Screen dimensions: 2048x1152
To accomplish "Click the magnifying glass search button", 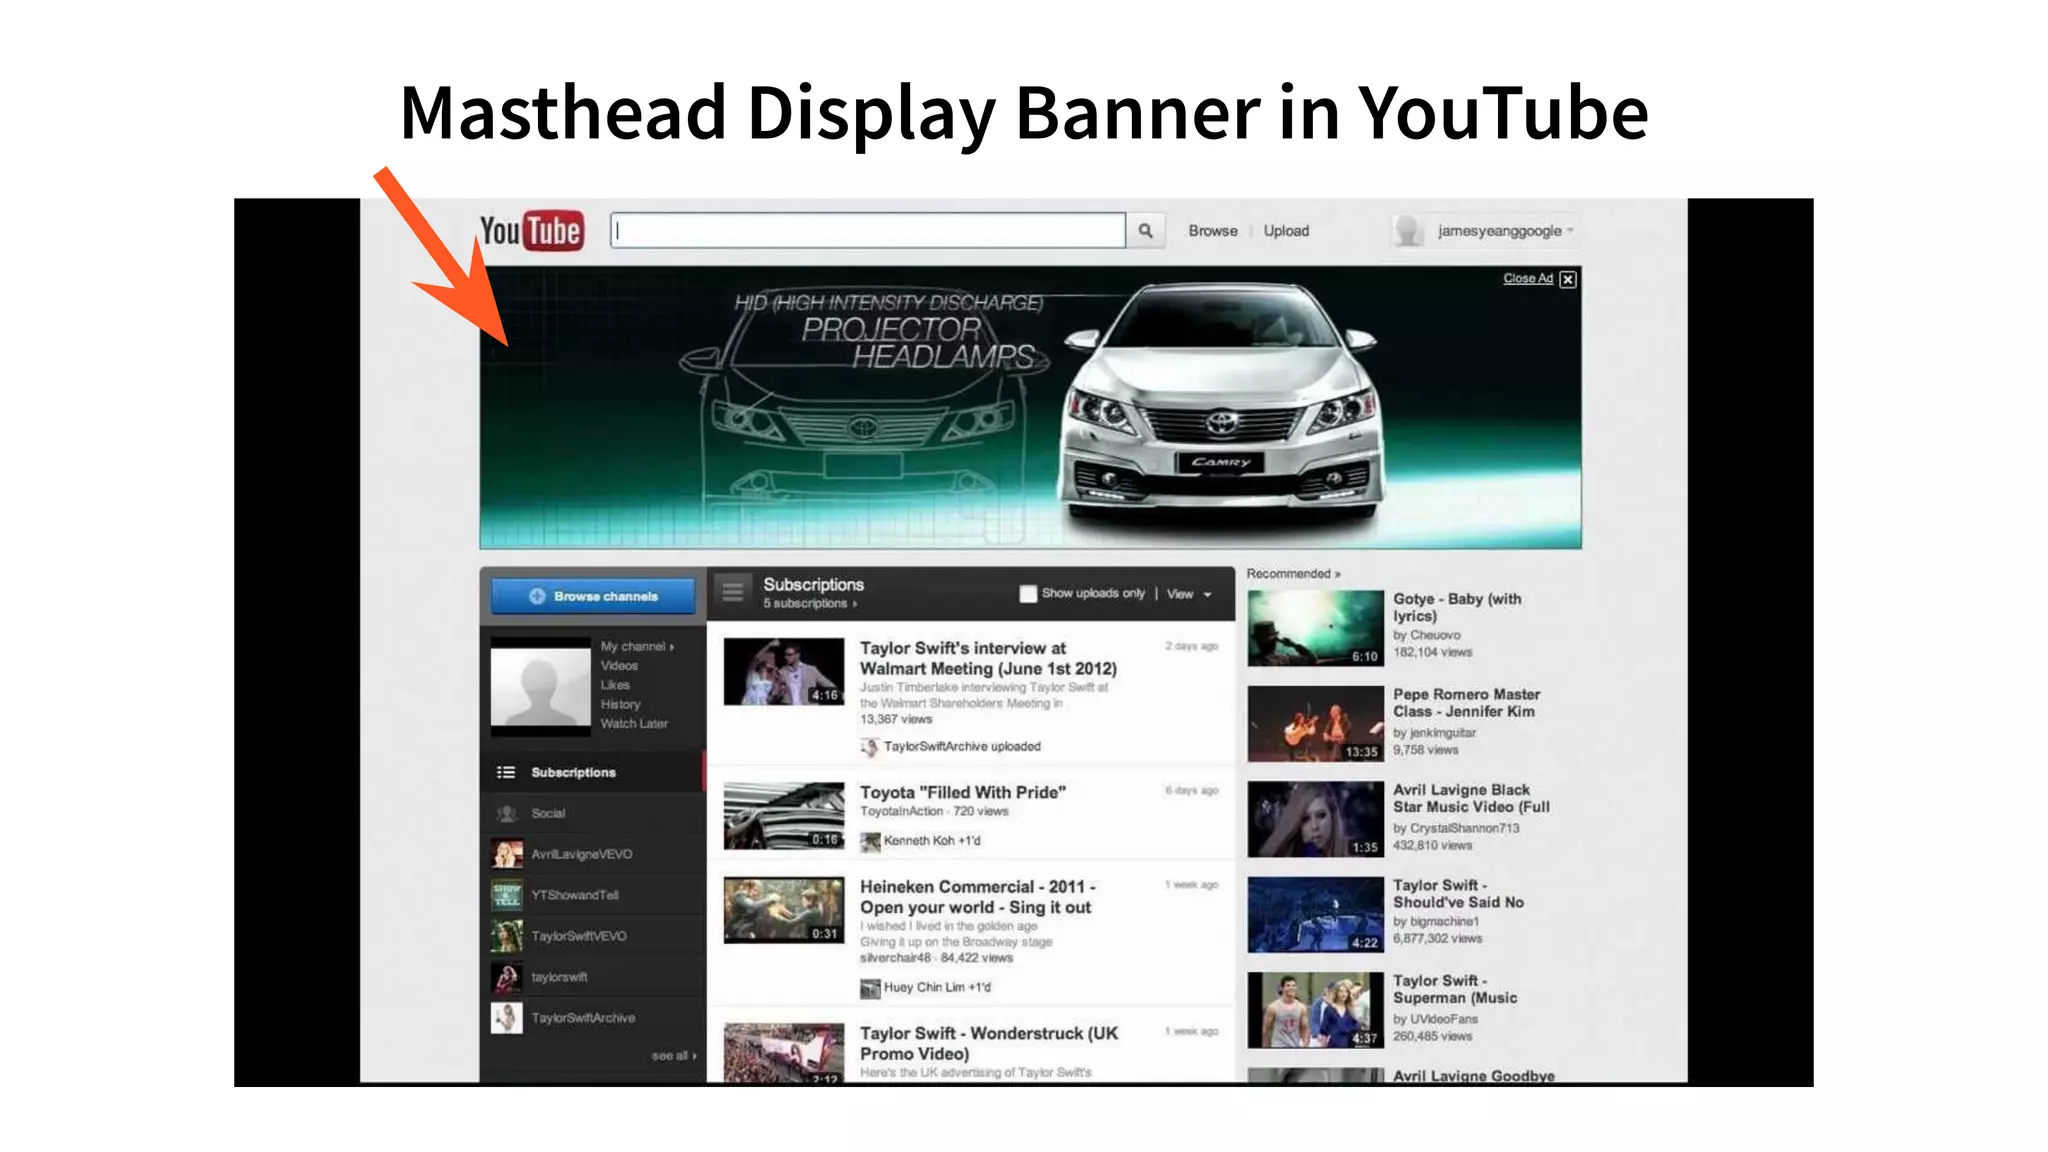I will [x=1145, y=231].
